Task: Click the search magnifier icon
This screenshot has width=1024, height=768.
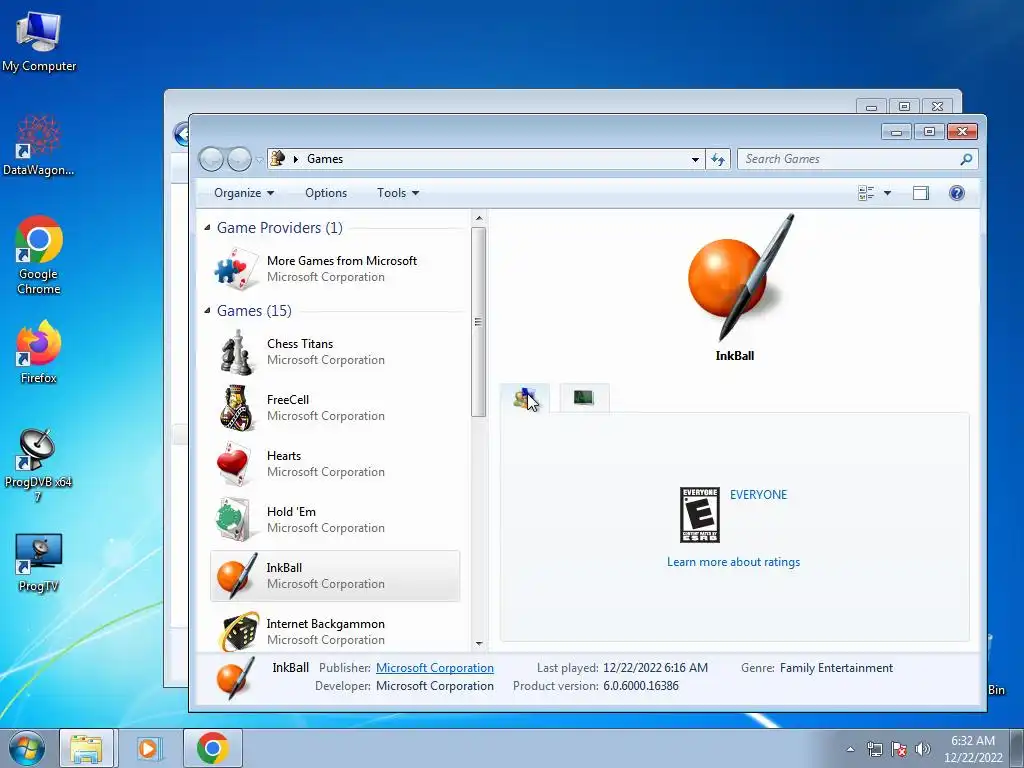Action: tap(967, 159)
